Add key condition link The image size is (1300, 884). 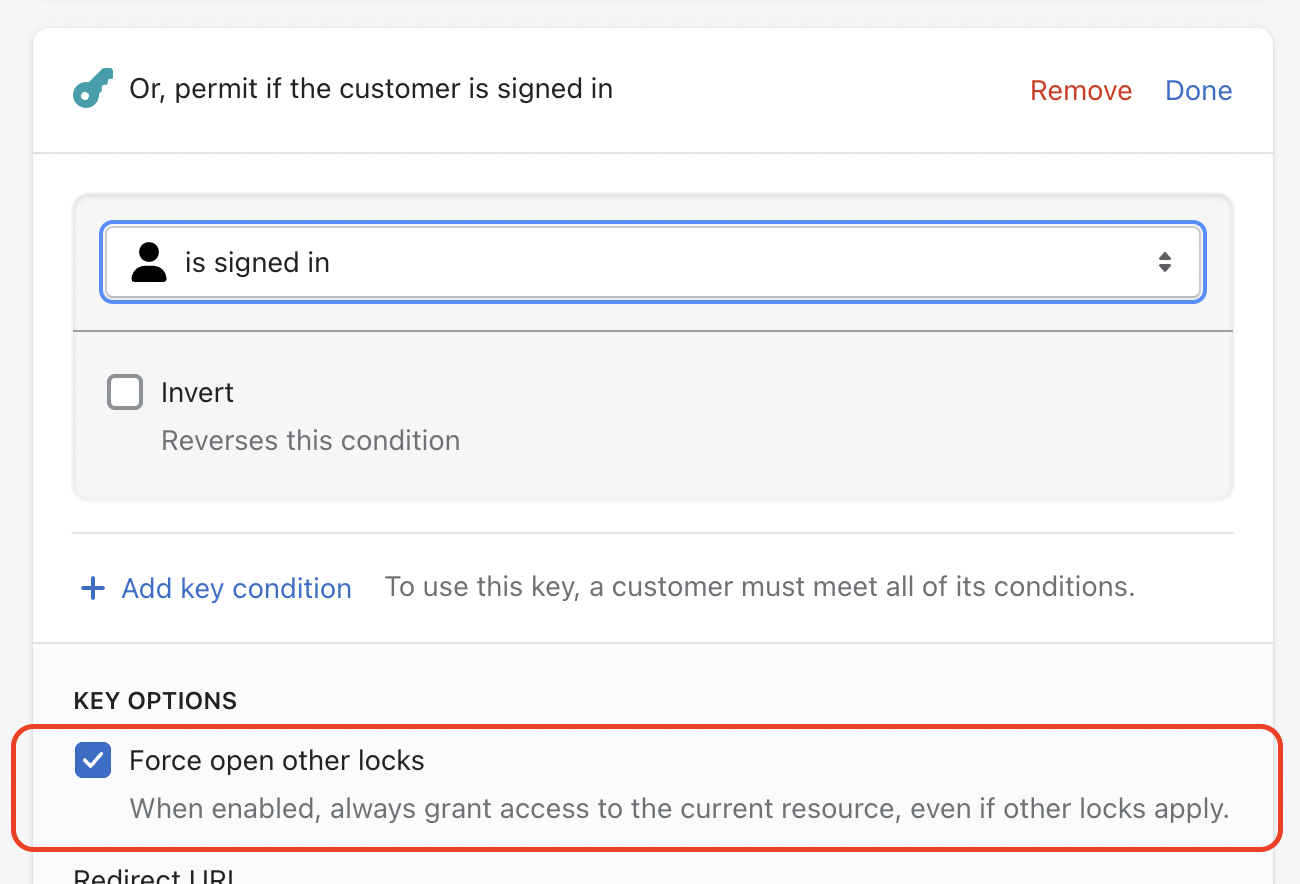pos(236,588)
